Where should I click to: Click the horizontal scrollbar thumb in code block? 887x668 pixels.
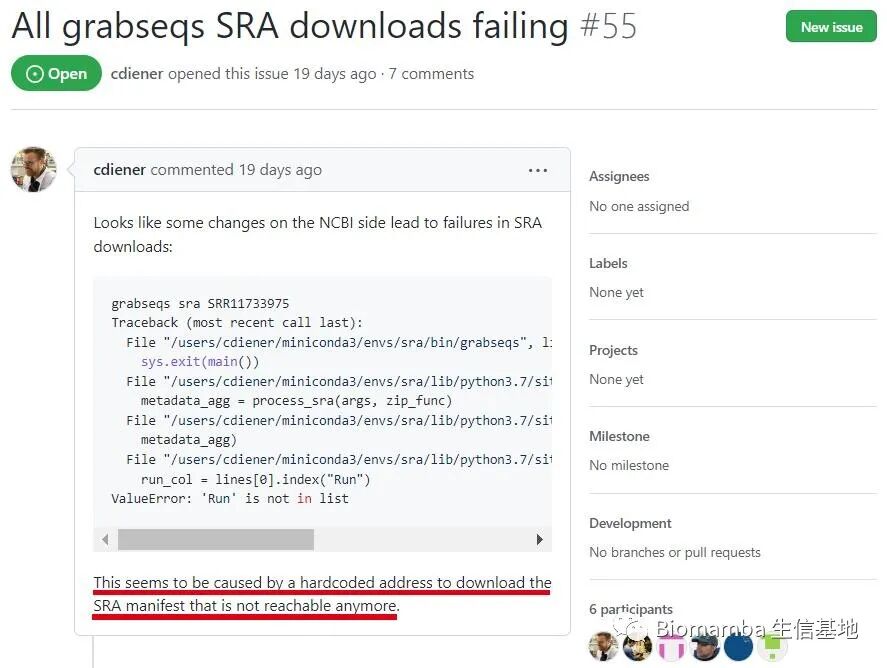click(x=216, y=540)
